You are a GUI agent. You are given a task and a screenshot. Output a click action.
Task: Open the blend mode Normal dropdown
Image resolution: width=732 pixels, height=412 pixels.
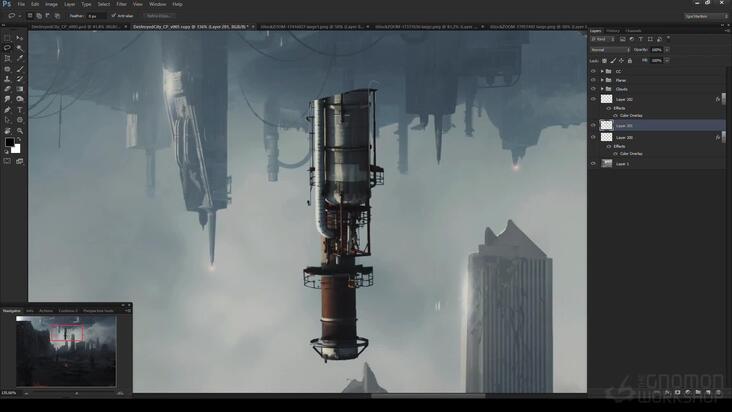click(610, 50)
